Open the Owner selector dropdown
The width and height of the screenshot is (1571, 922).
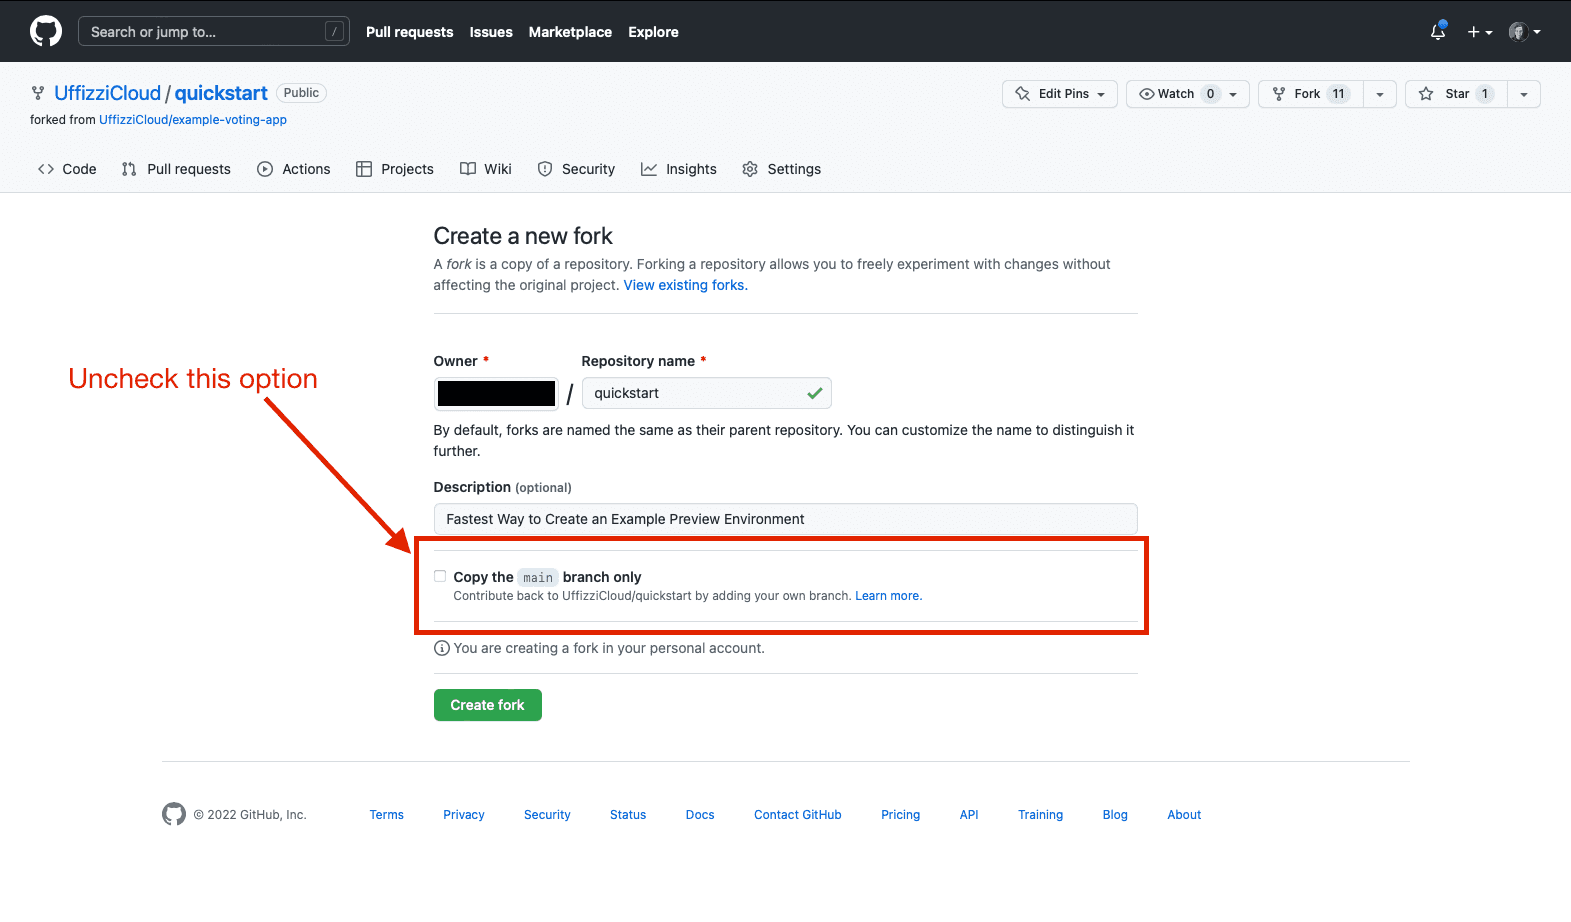pos(496,393)
